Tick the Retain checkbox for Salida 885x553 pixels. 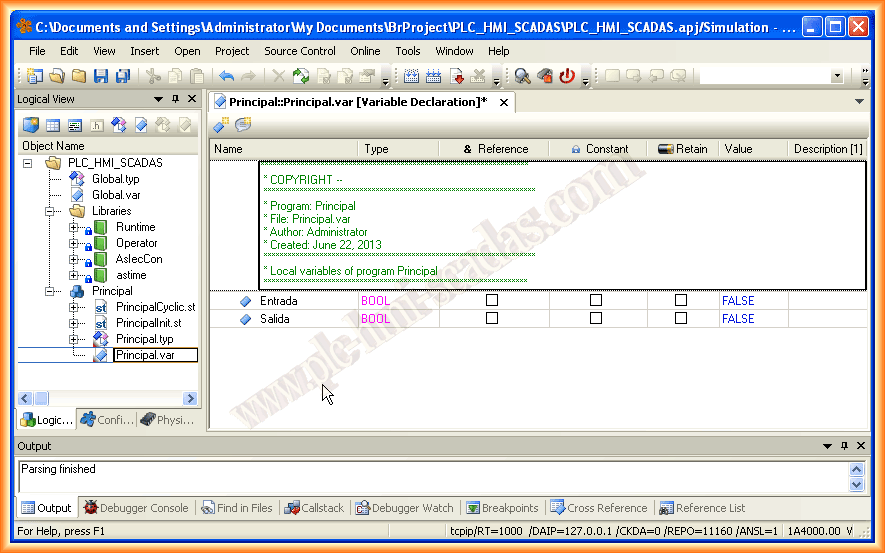point(681,318)
